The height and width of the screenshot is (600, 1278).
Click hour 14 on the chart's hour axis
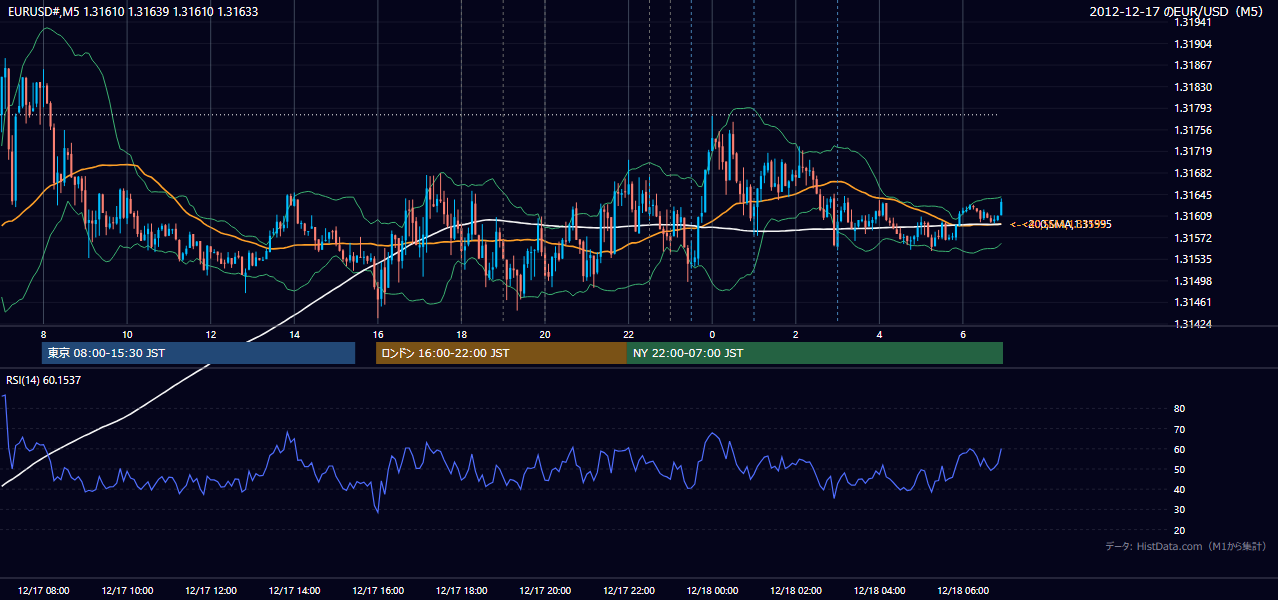point(295,334)
